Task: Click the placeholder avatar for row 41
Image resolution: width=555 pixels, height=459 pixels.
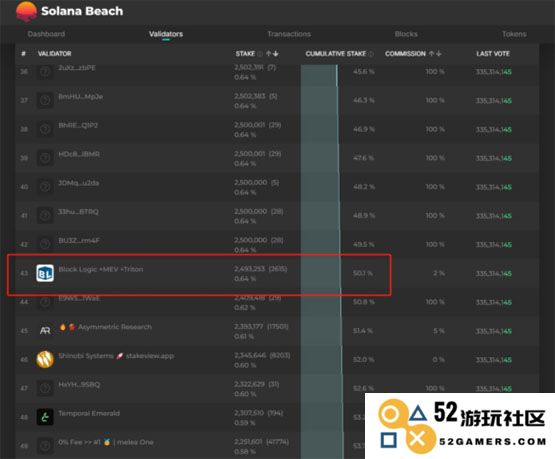Action: [45, 215]
